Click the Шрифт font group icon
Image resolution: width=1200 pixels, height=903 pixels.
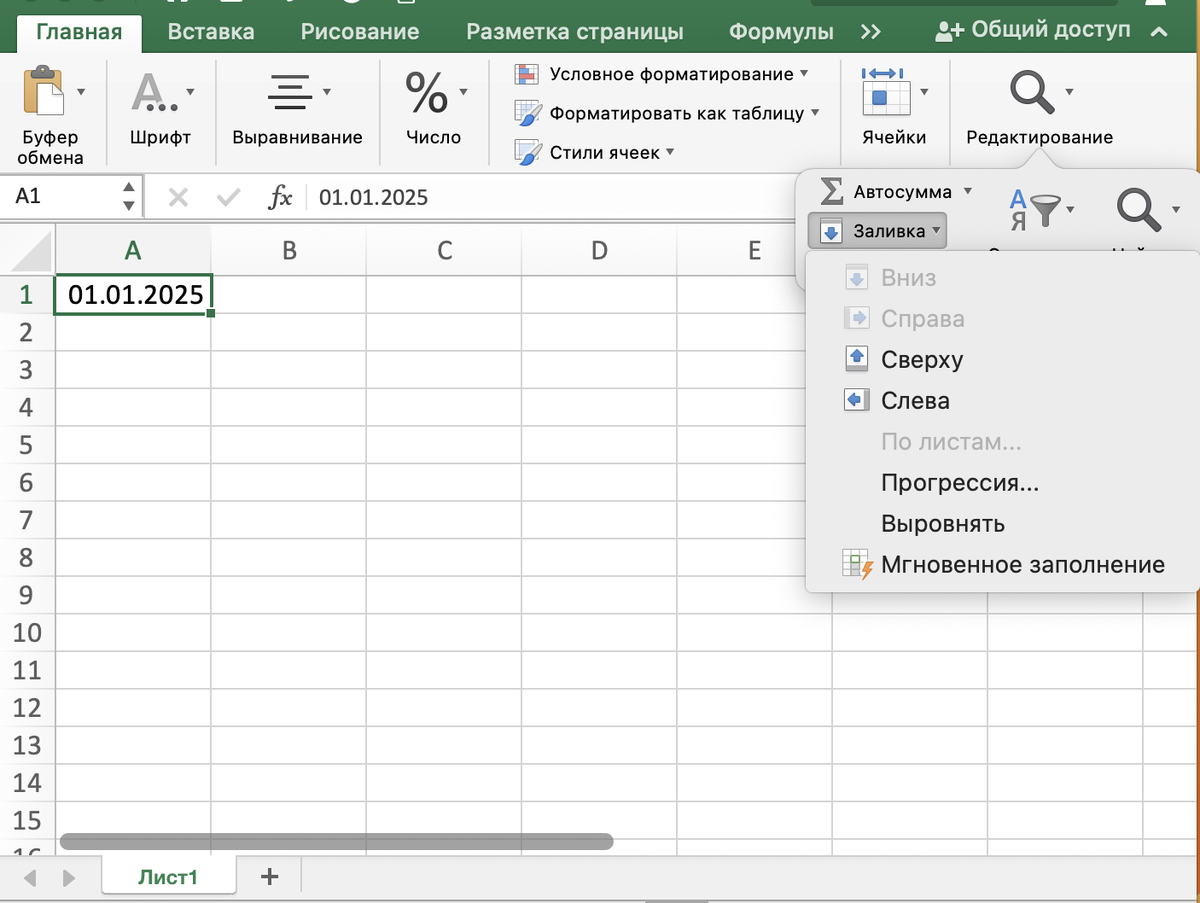click(x=153, y=93)
